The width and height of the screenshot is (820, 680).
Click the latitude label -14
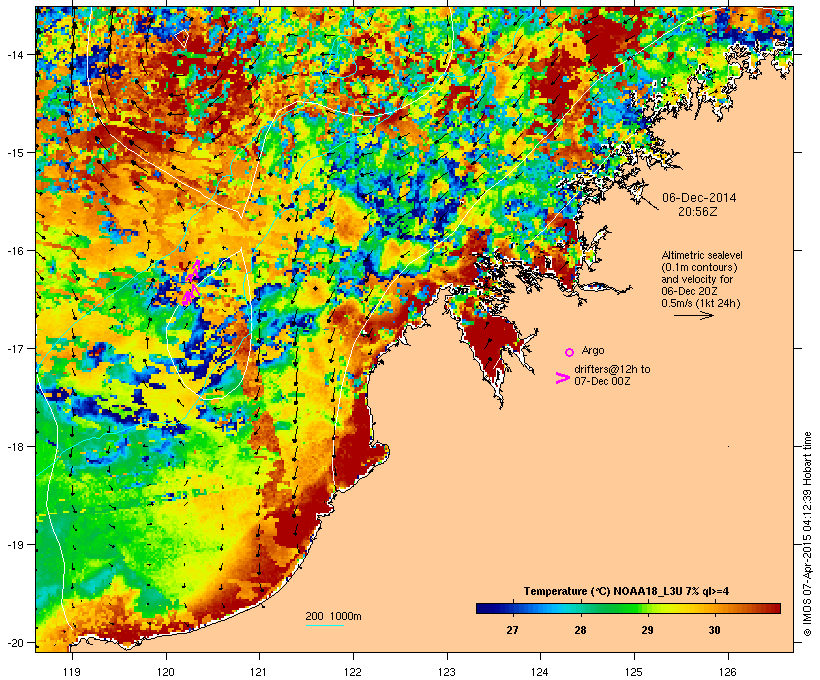pyautogui.click(x=14, y=54)
